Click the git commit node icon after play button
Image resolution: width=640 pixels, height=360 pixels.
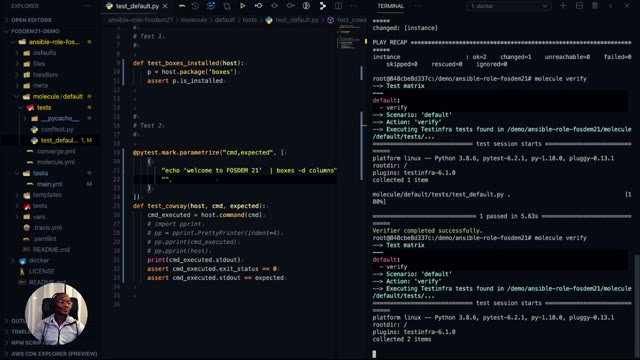tap(258, 6)
